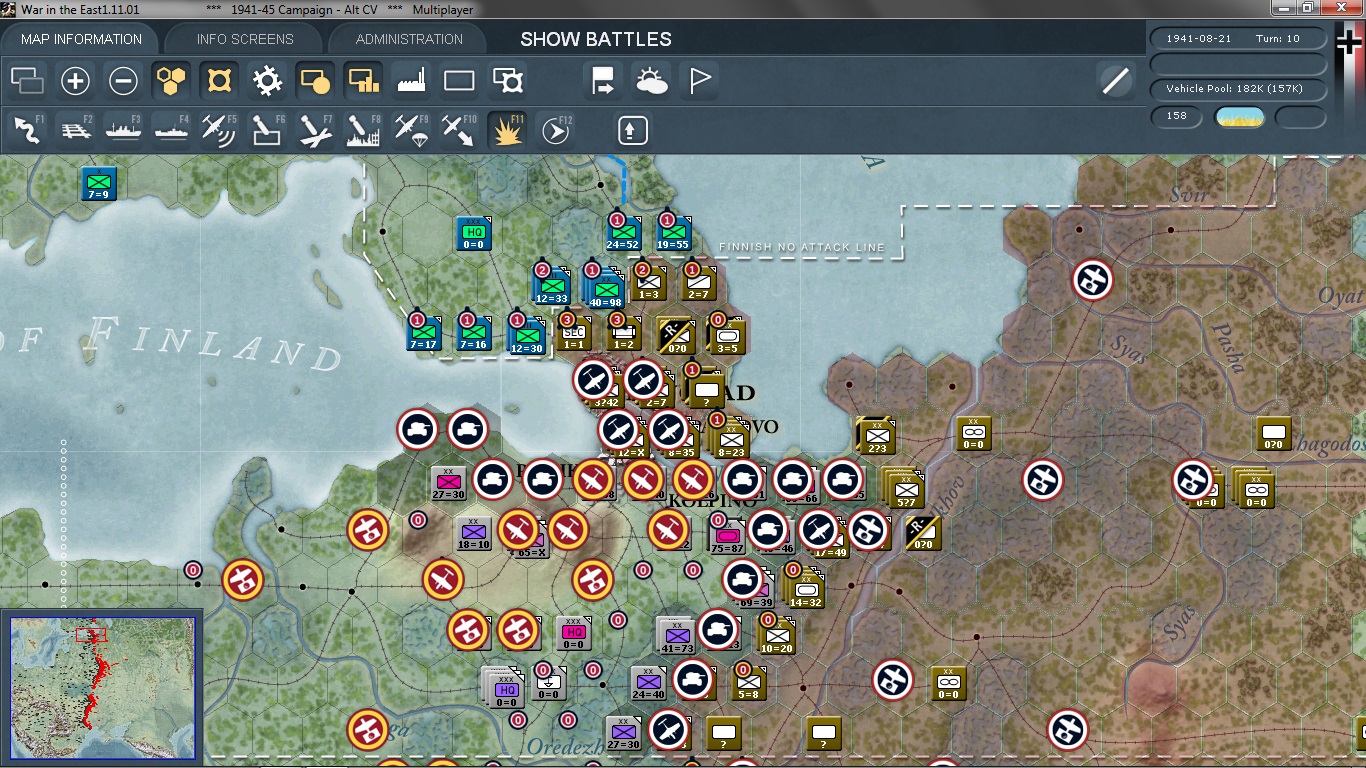Screen dimensions: 1366x768
Task: Click the 1941-08-21 Turn 10 date display
Action: pyautogui.click(x=1239, y=39)
